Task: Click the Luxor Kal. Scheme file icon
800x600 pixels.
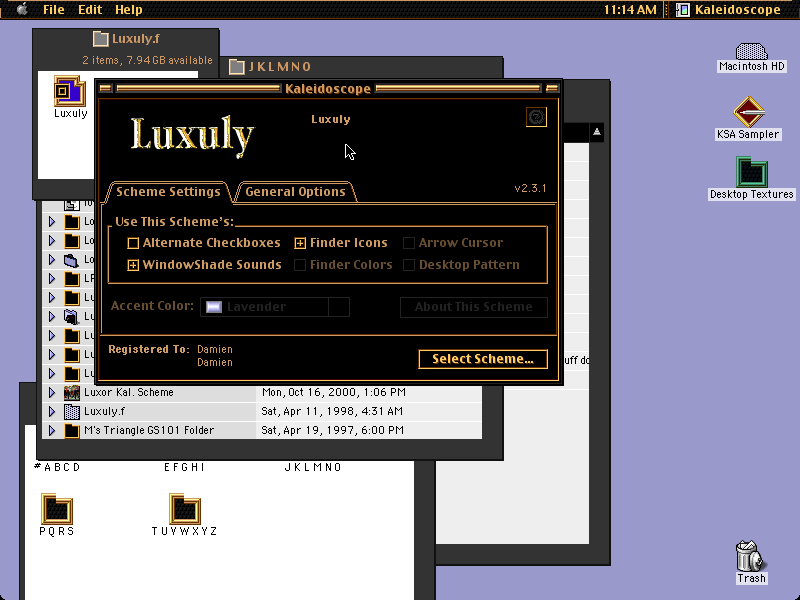Action: 72,392
